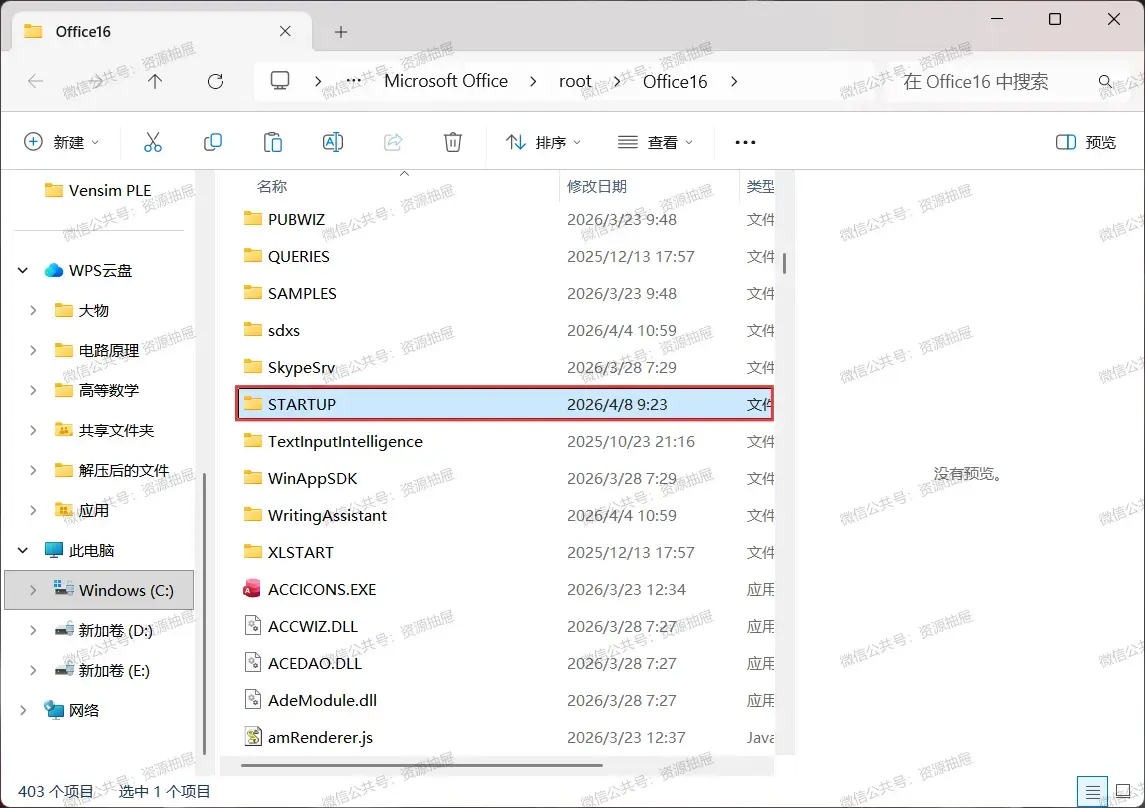The width and height of the screenshot is (1145, 808).
Task: Click the horizontal scrollbar of file list
Action: 421,765
